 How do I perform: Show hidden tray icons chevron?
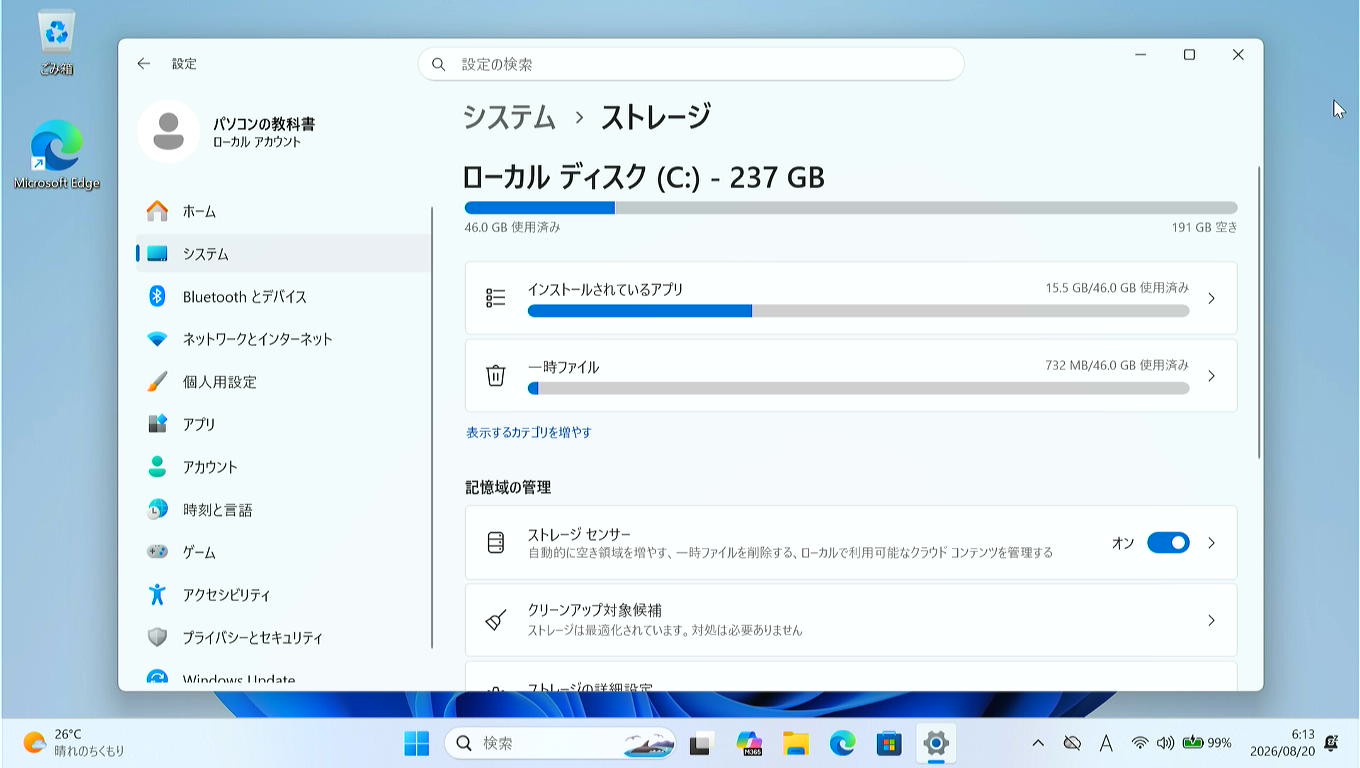tap(1038, 743)
